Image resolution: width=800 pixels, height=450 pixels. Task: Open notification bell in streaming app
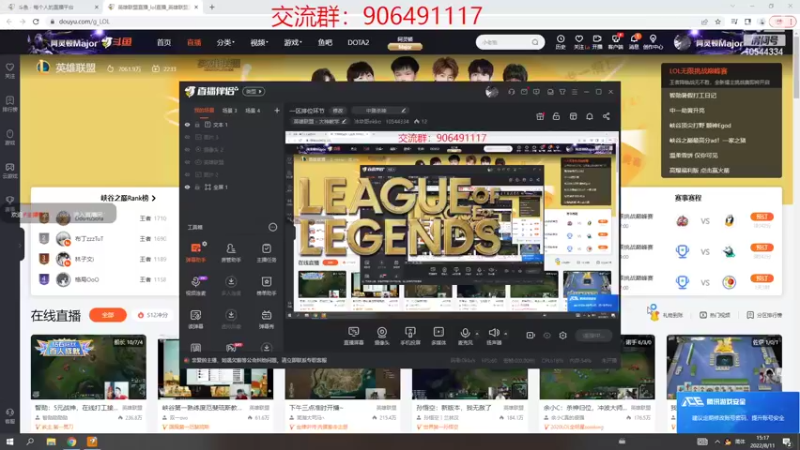point(589,116)
